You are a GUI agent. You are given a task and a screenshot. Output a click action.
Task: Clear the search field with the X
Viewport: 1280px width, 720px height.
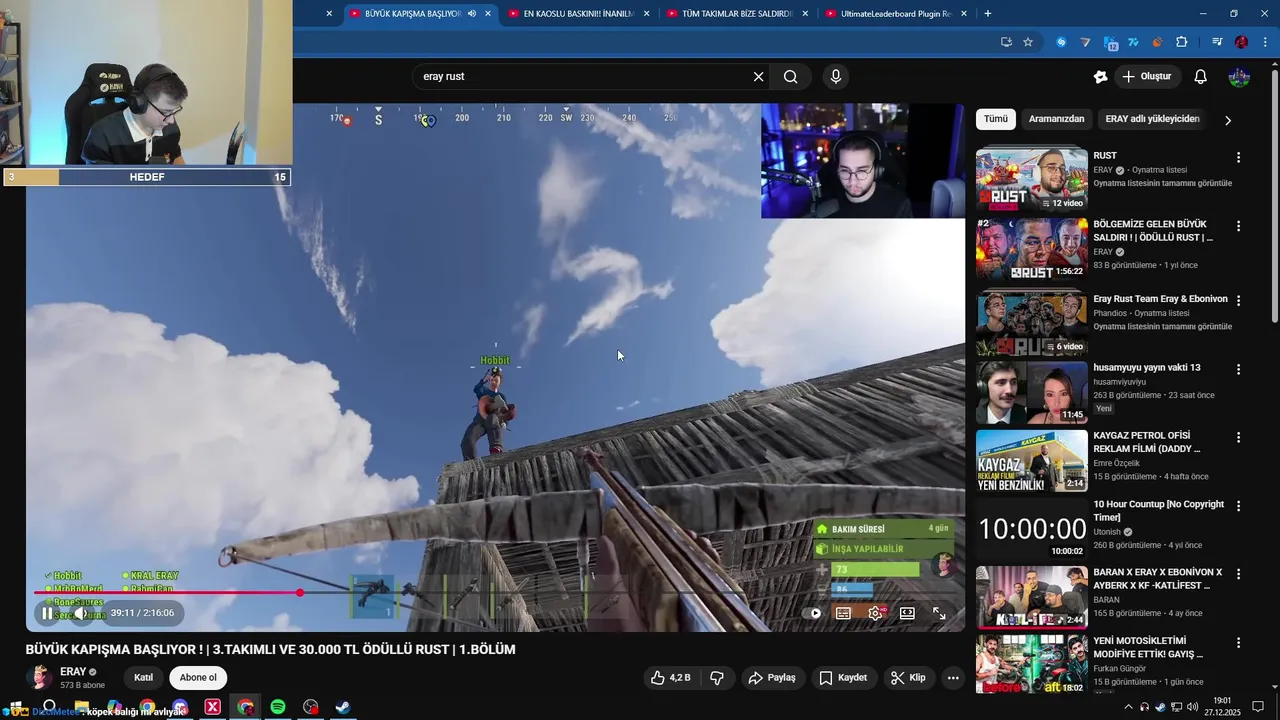coord(758,77)
